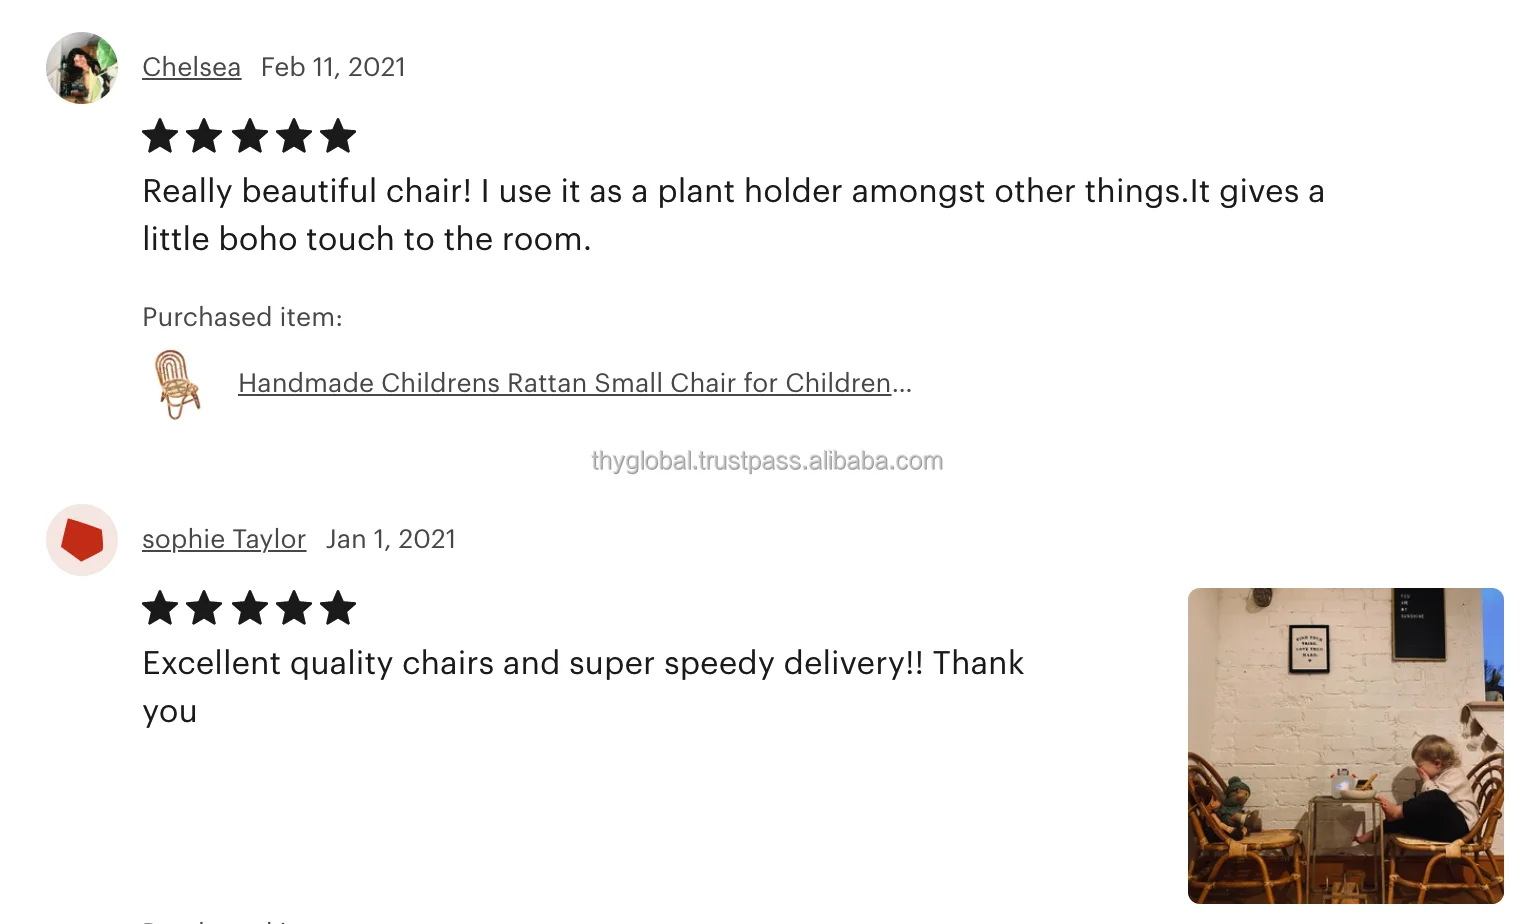Open Chelsea's profile name link

[x=191, y=67]
